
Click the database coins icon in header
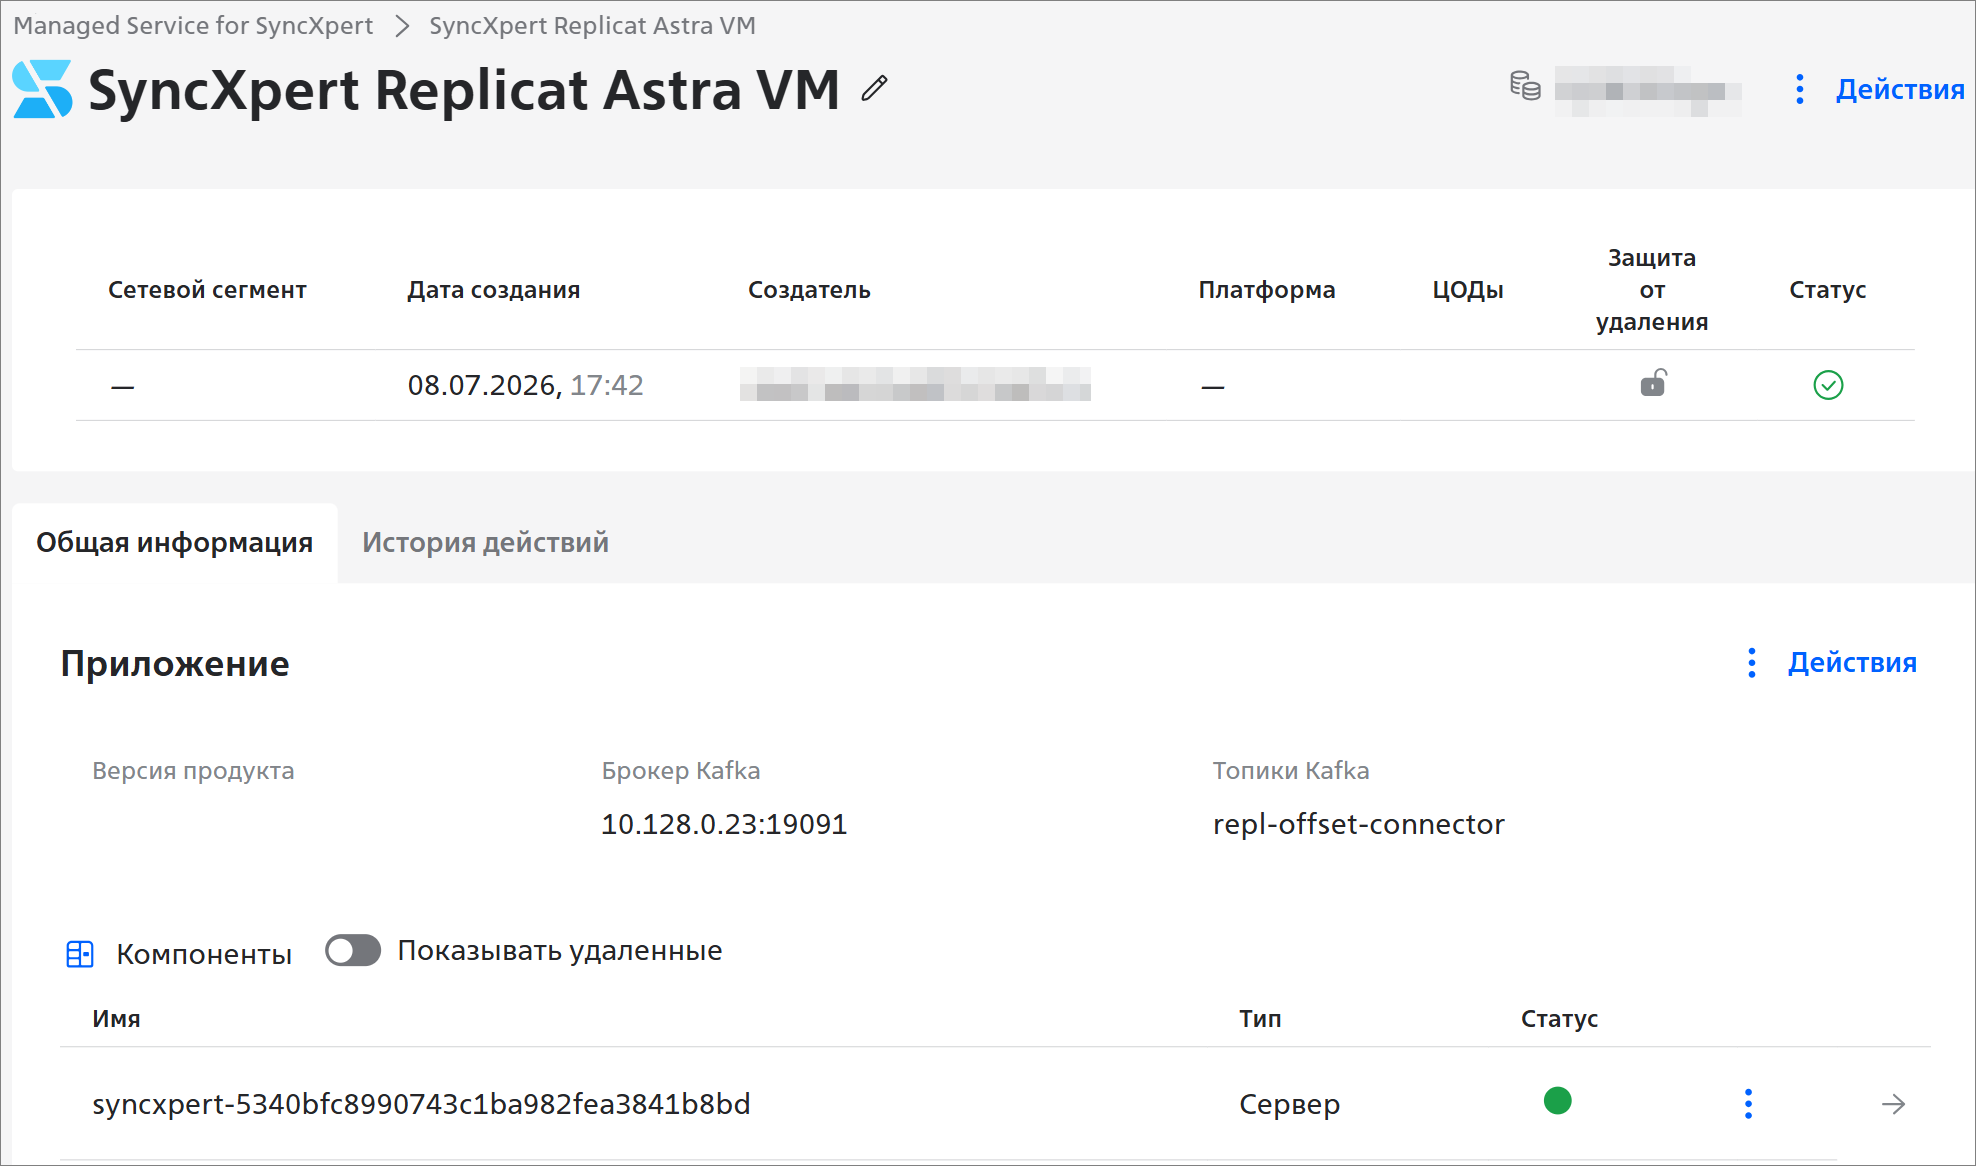click(1525, 86)
